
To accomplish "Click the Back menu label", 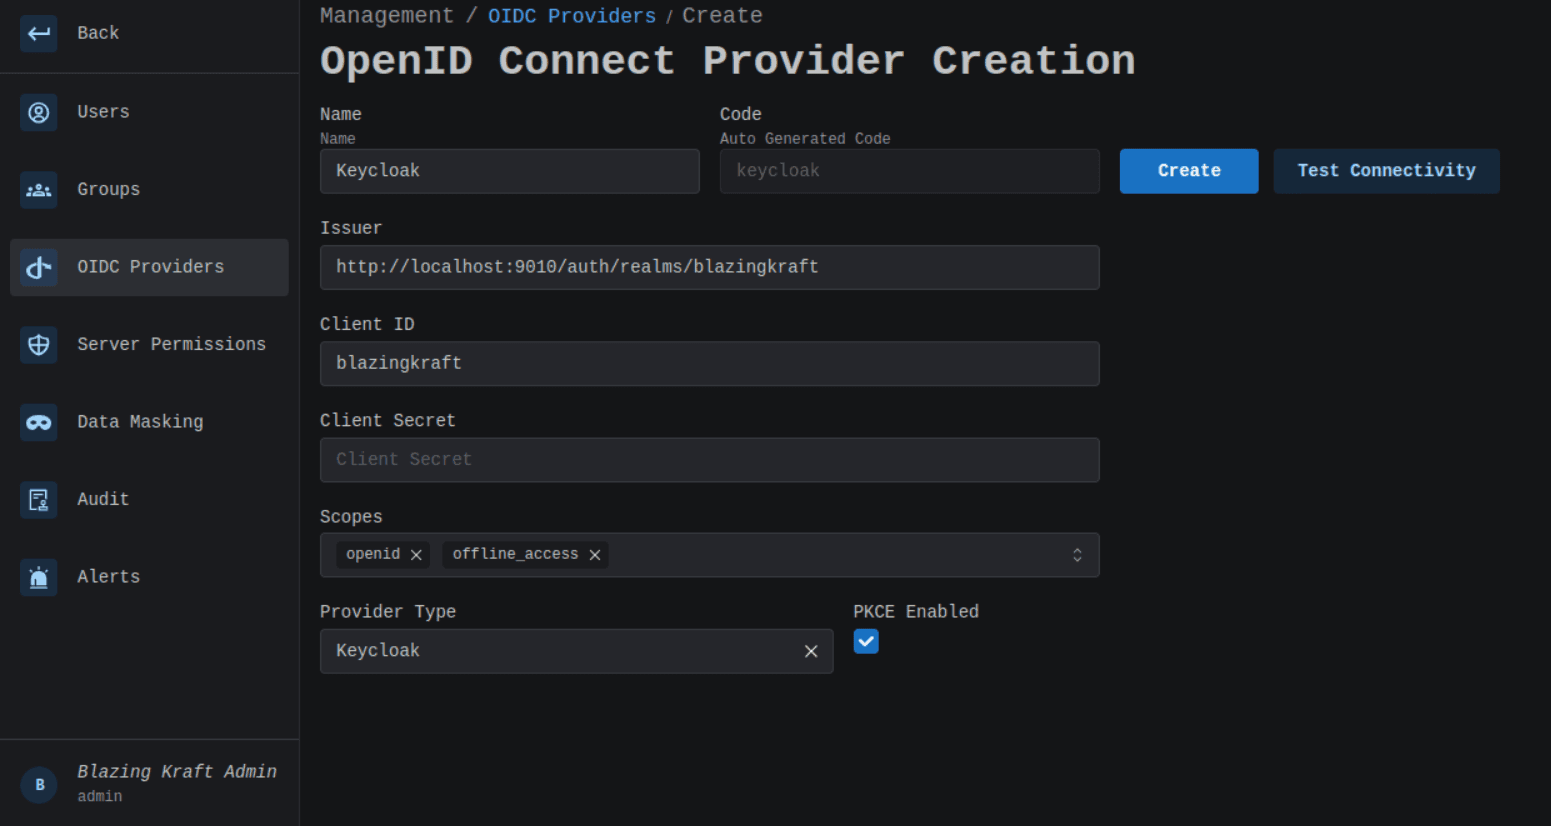I will 98,33.
